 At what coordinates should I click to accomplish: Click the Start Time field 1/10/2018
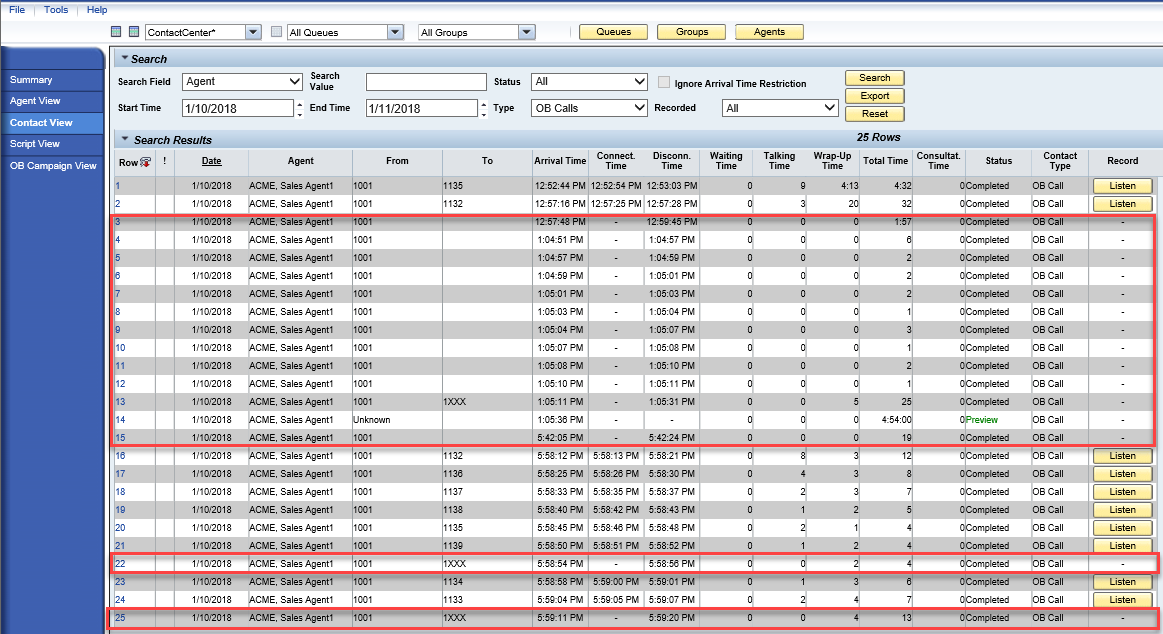pos(237,108)
